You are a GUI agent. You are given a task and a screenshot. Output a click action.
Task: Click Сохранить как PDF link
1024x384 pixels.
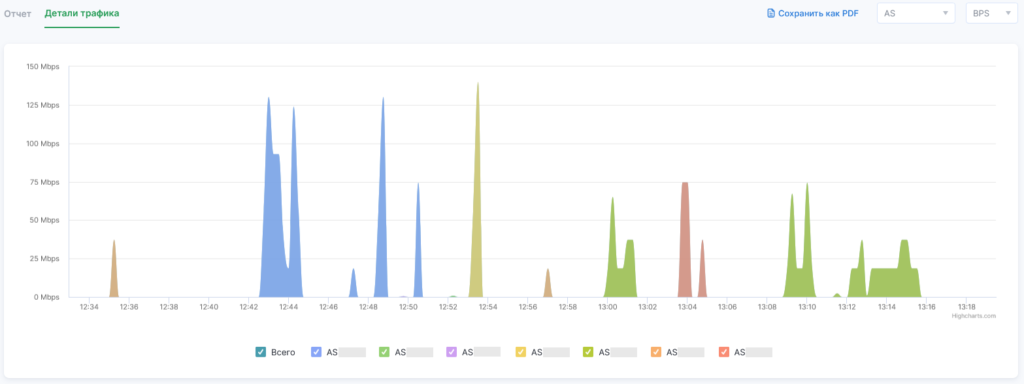coord(812,13)
